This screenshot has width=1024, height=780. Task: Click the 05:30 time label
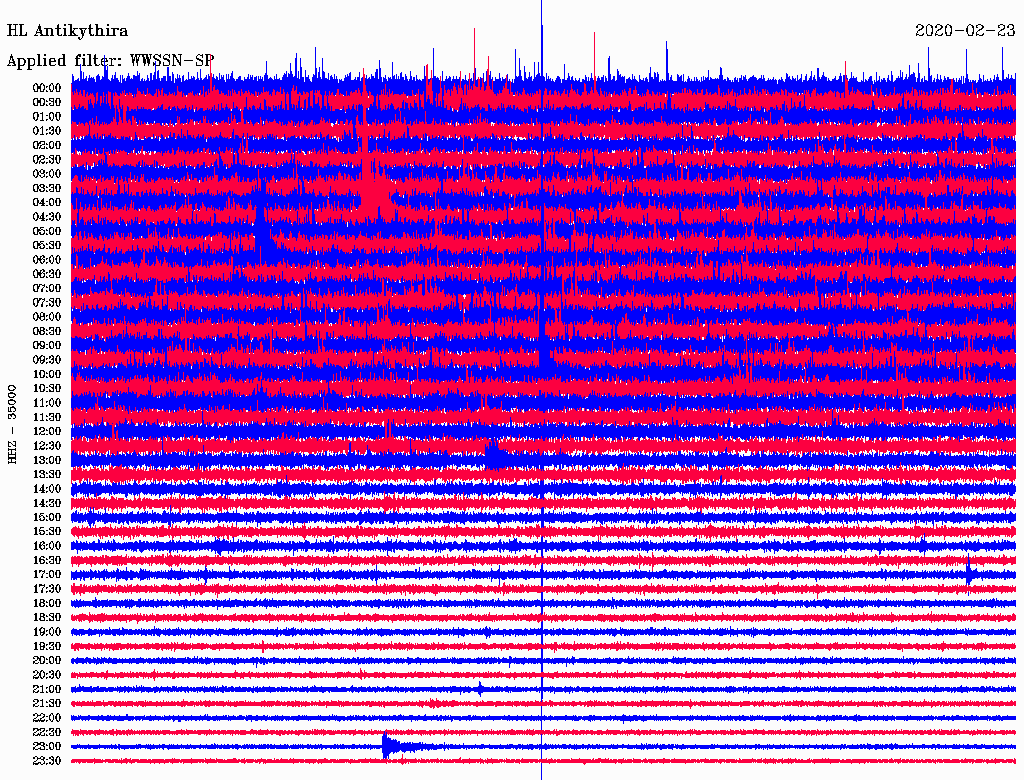pos(47,246)
